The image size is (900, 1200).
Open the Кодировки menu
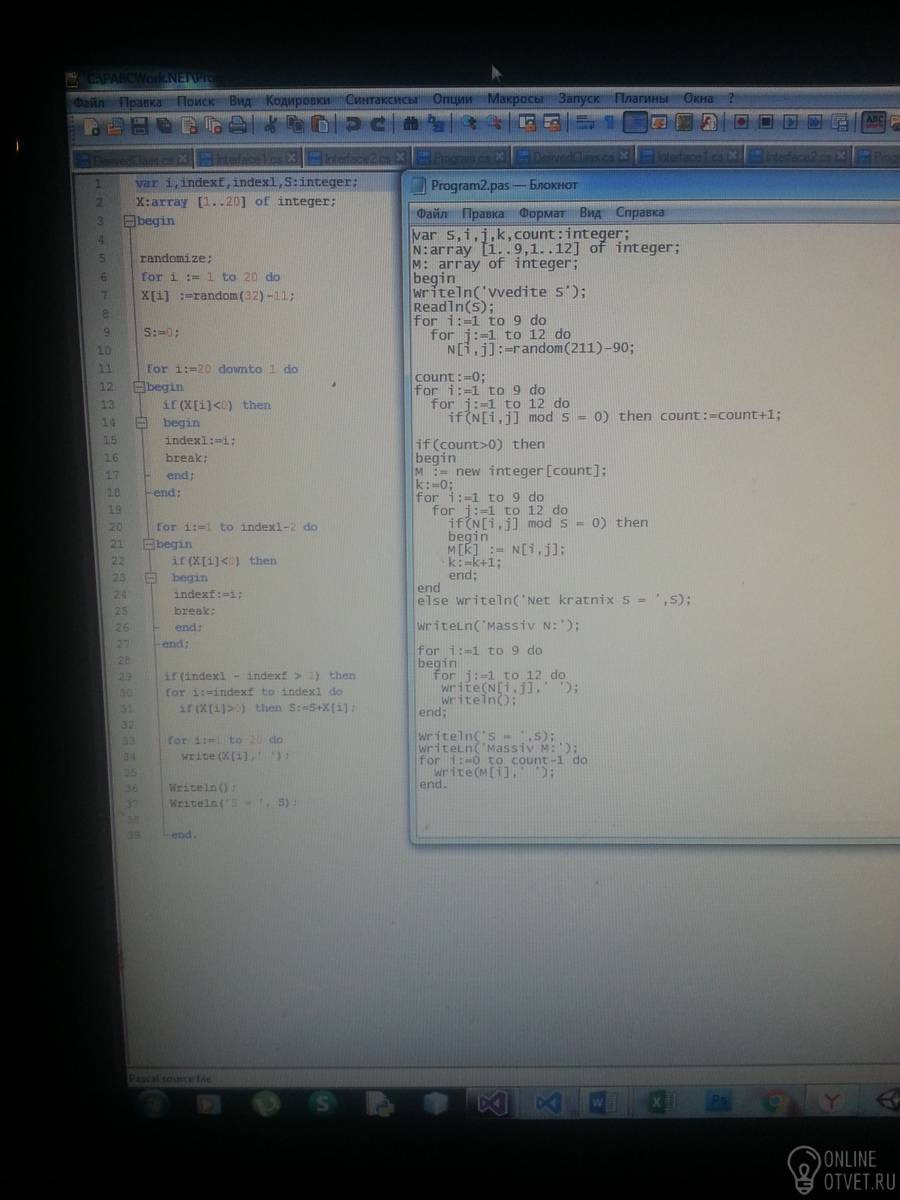(298, 100)
